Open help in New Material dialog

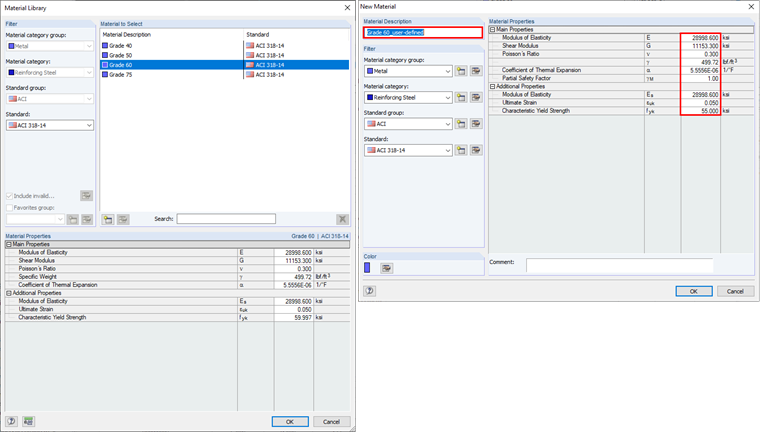tap(369, 291)
